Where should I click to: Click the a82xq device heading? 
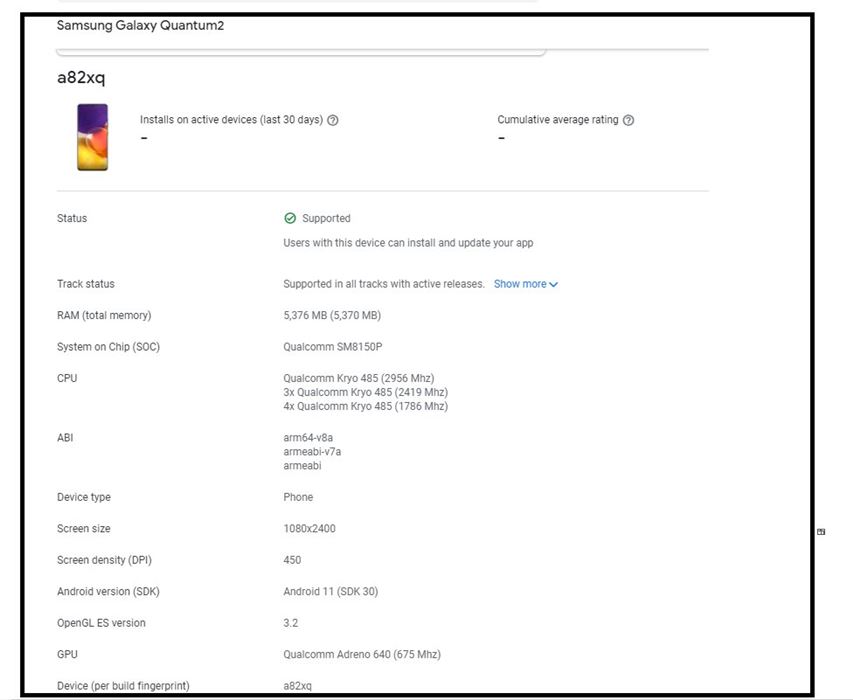coord(81,78)
